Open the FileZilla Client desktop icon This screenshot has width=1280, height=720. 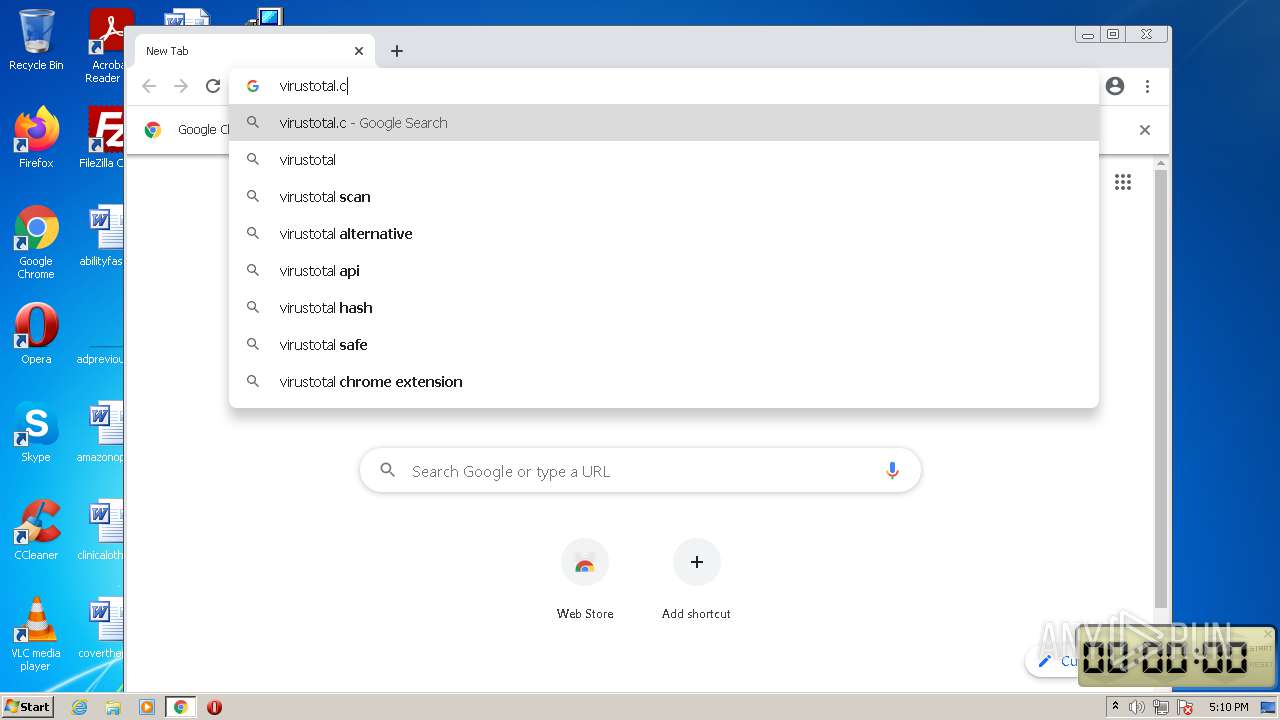pyautogui.click(x=101, y=138)
